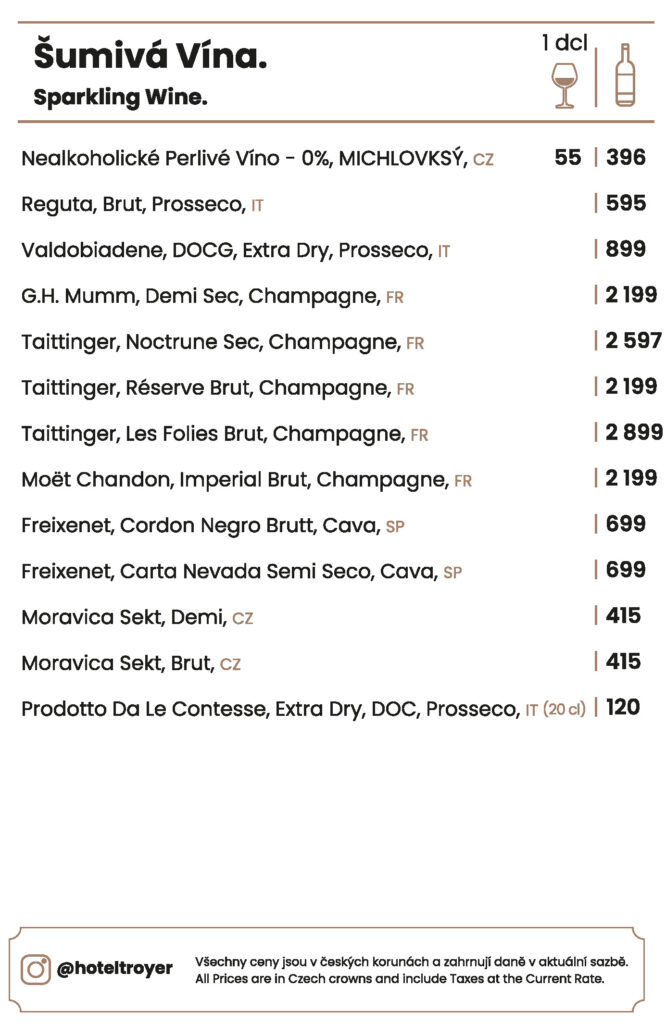Open the @hoteltroyer Instagram handle
This screenshot has height=1024, width=666.
pyautogui.click(x=115, y=968)
